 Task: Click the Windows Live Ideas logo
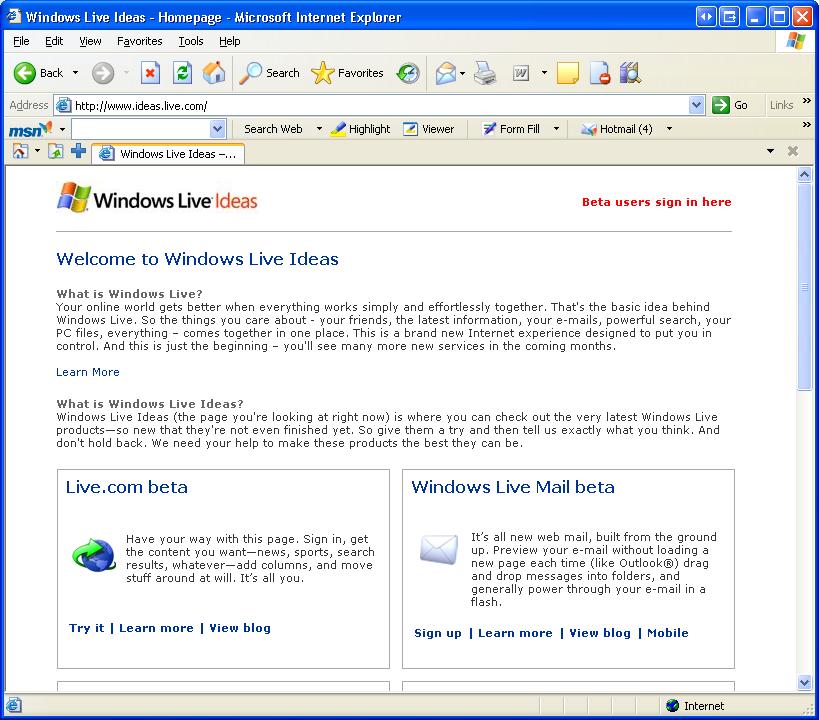(x=157, y=198)
